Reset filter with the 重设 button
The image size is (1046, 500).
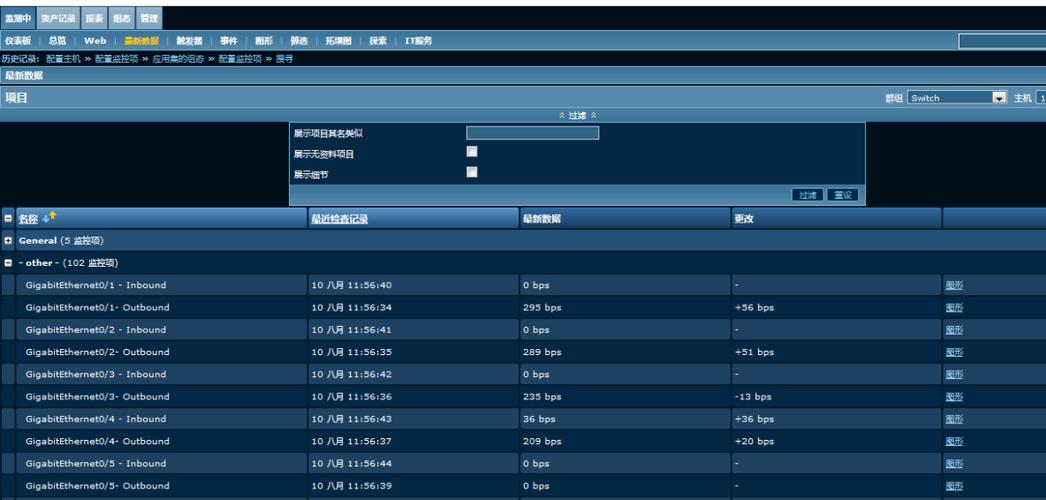pyautogui.click(x=843, y=195)
